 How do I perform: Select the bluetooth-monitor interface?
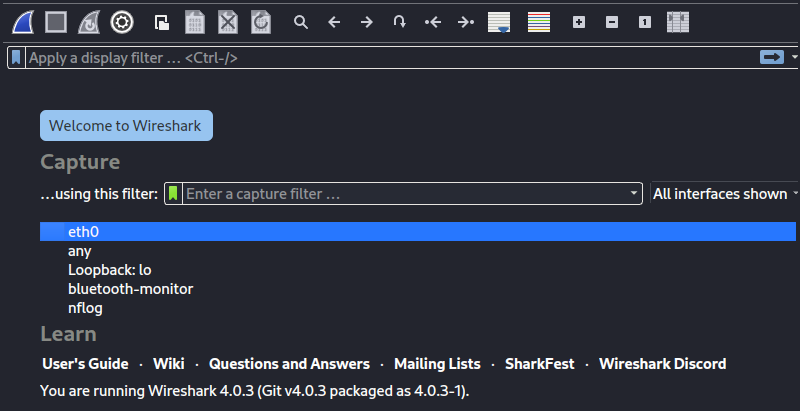pos(418,289)
